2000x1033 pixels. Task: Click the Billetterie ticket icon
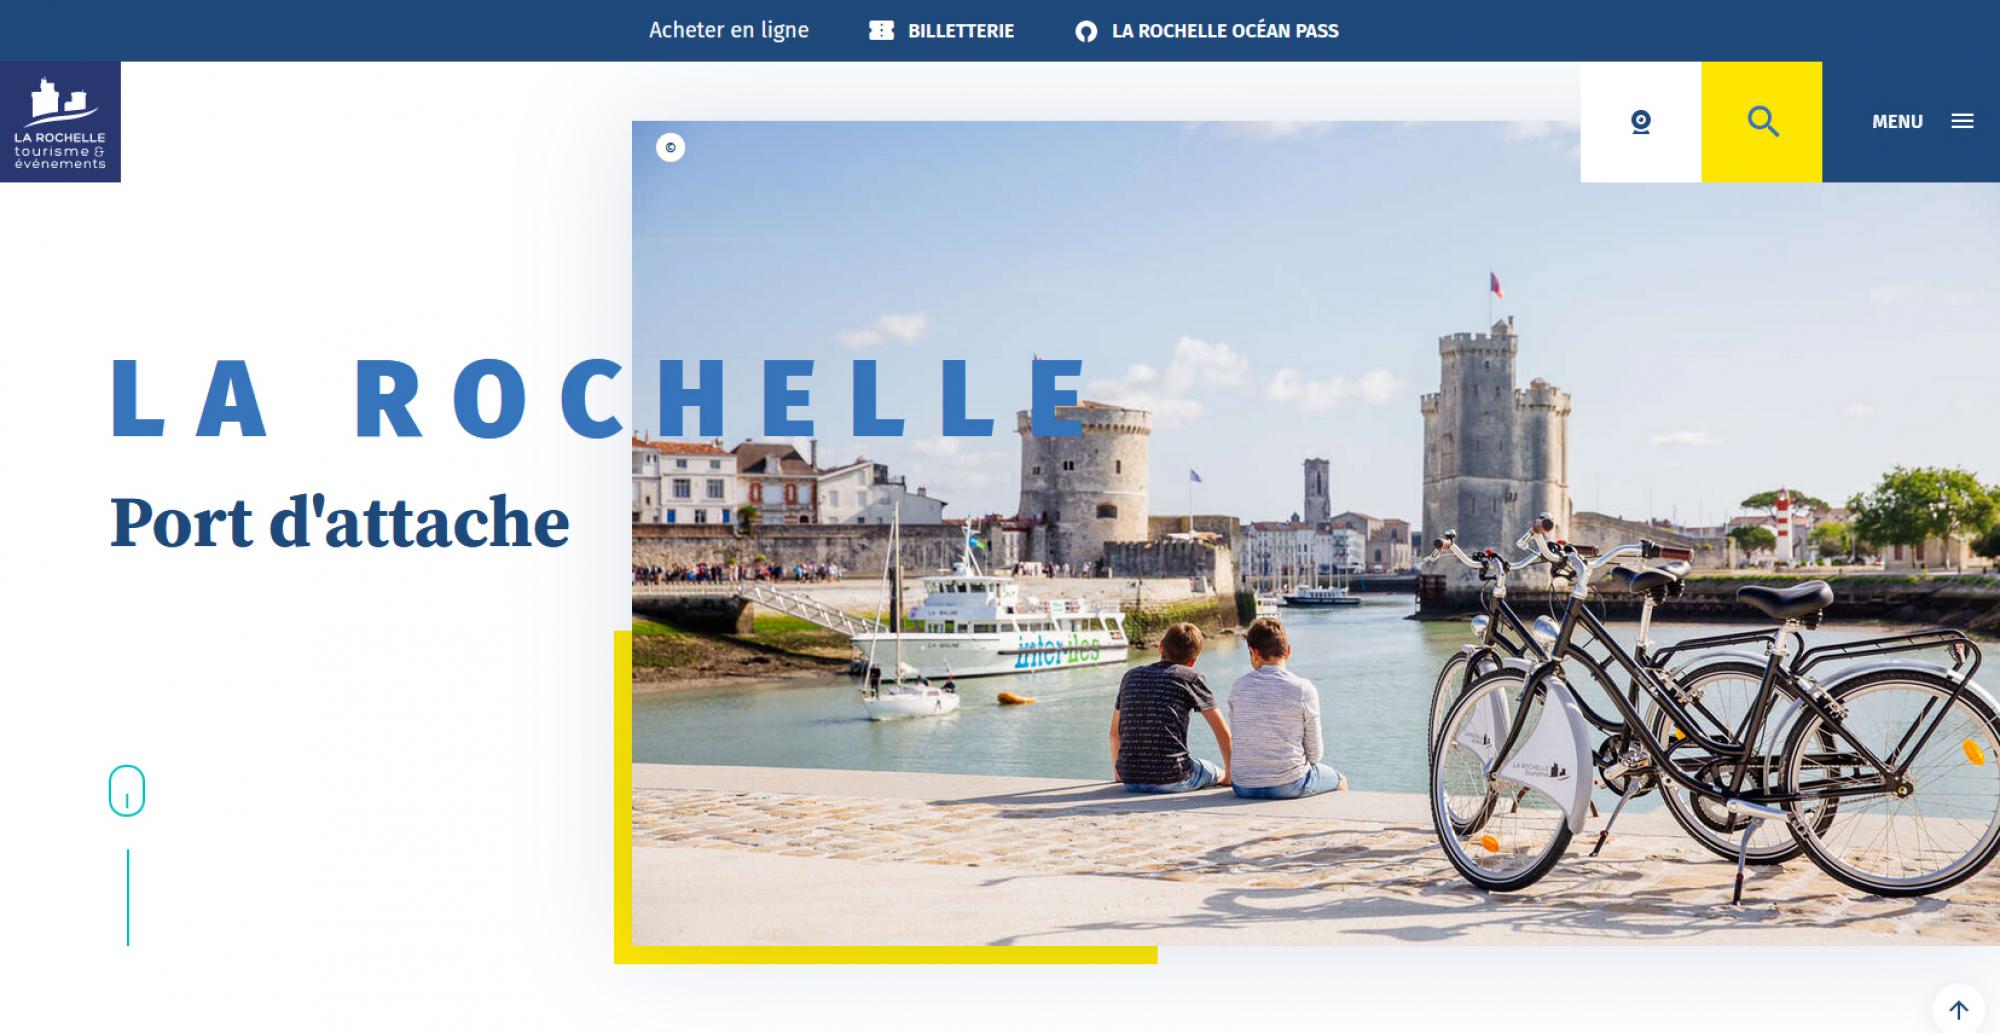pos(881,31)
